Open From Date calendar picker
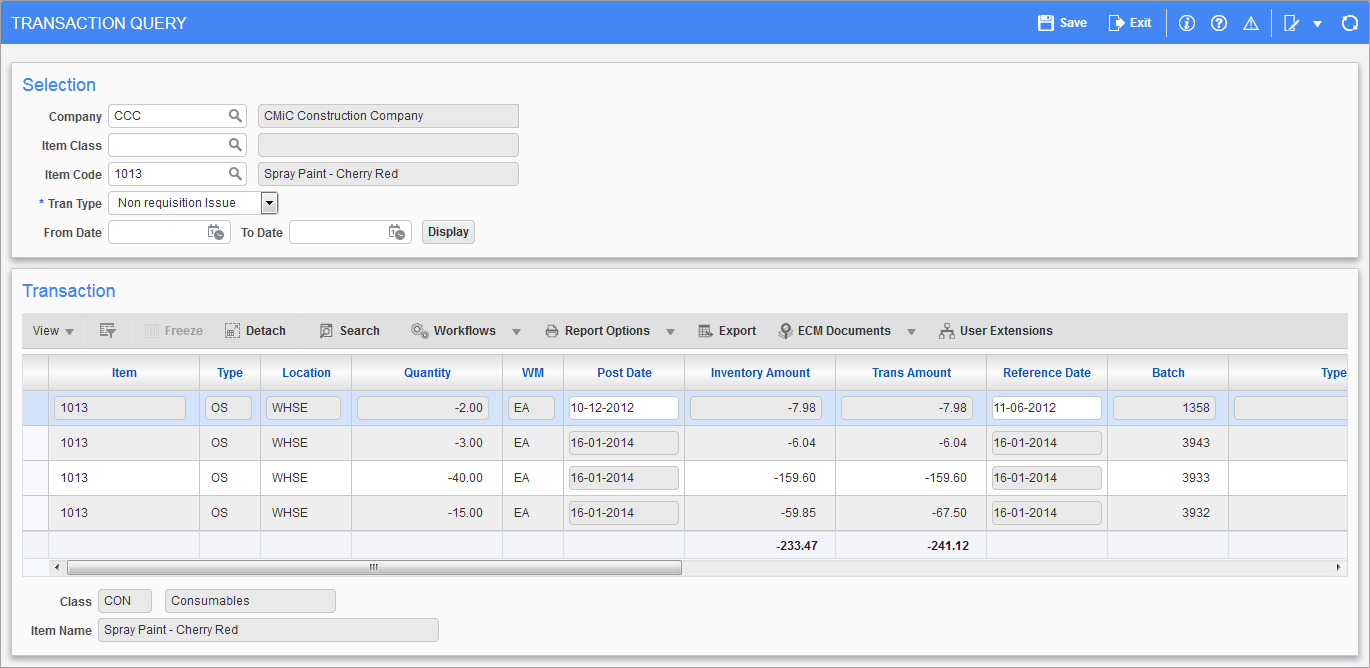 pyautogui.click(x=216, y=232)
